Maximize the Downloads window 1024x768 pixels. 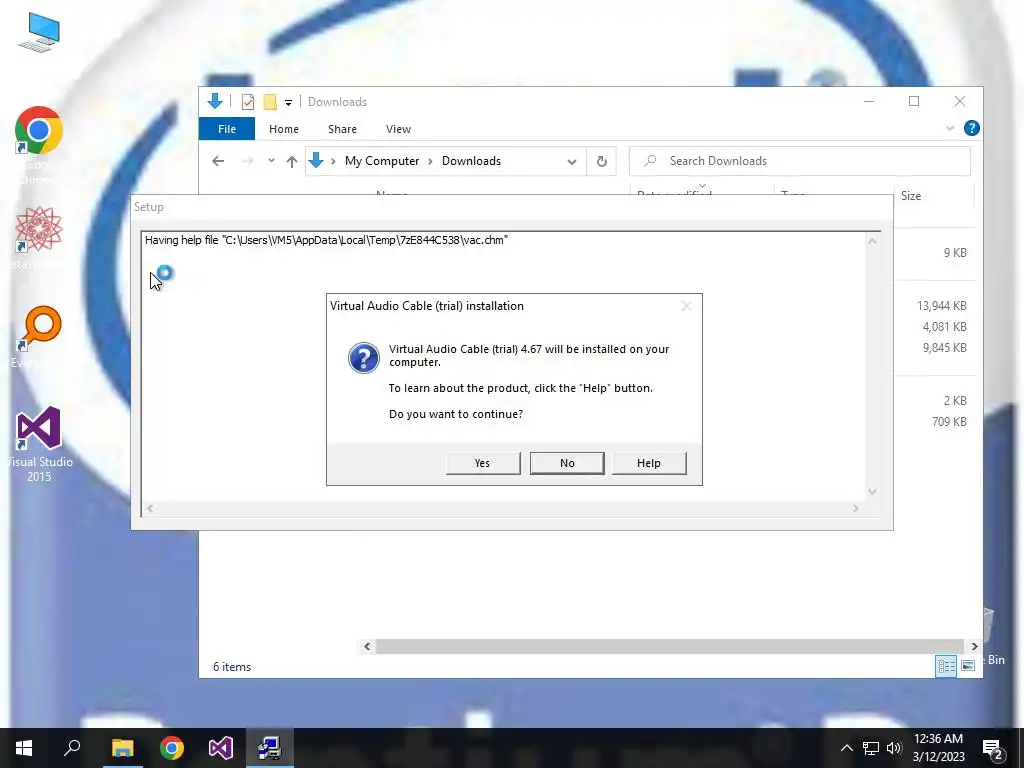coord(914,101)
